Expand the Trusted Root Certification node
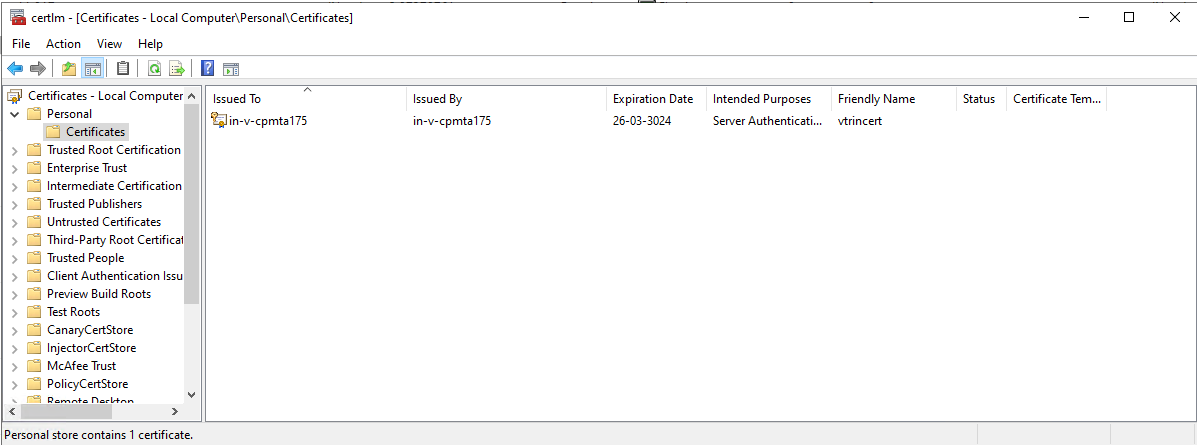Image resolution: width=1197 pixels, height=445 pixels. tap(15, 150)
